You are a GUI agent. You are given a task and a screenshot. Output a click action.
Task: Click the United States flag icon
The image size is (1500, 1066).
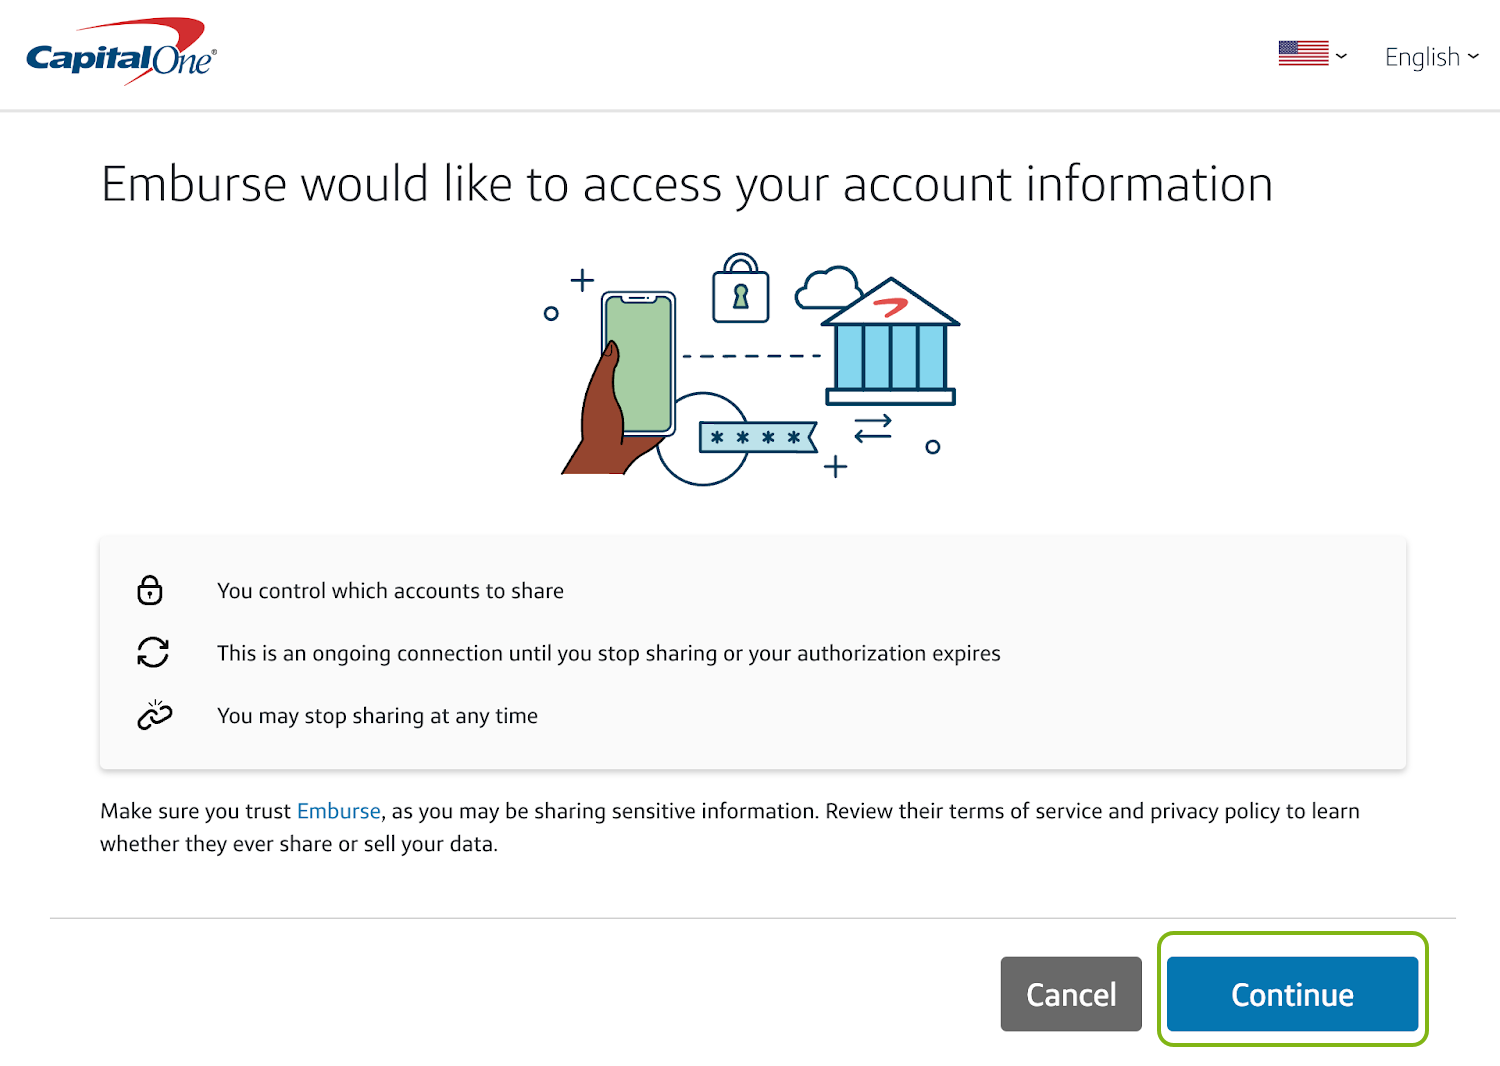coord(1303,54)
